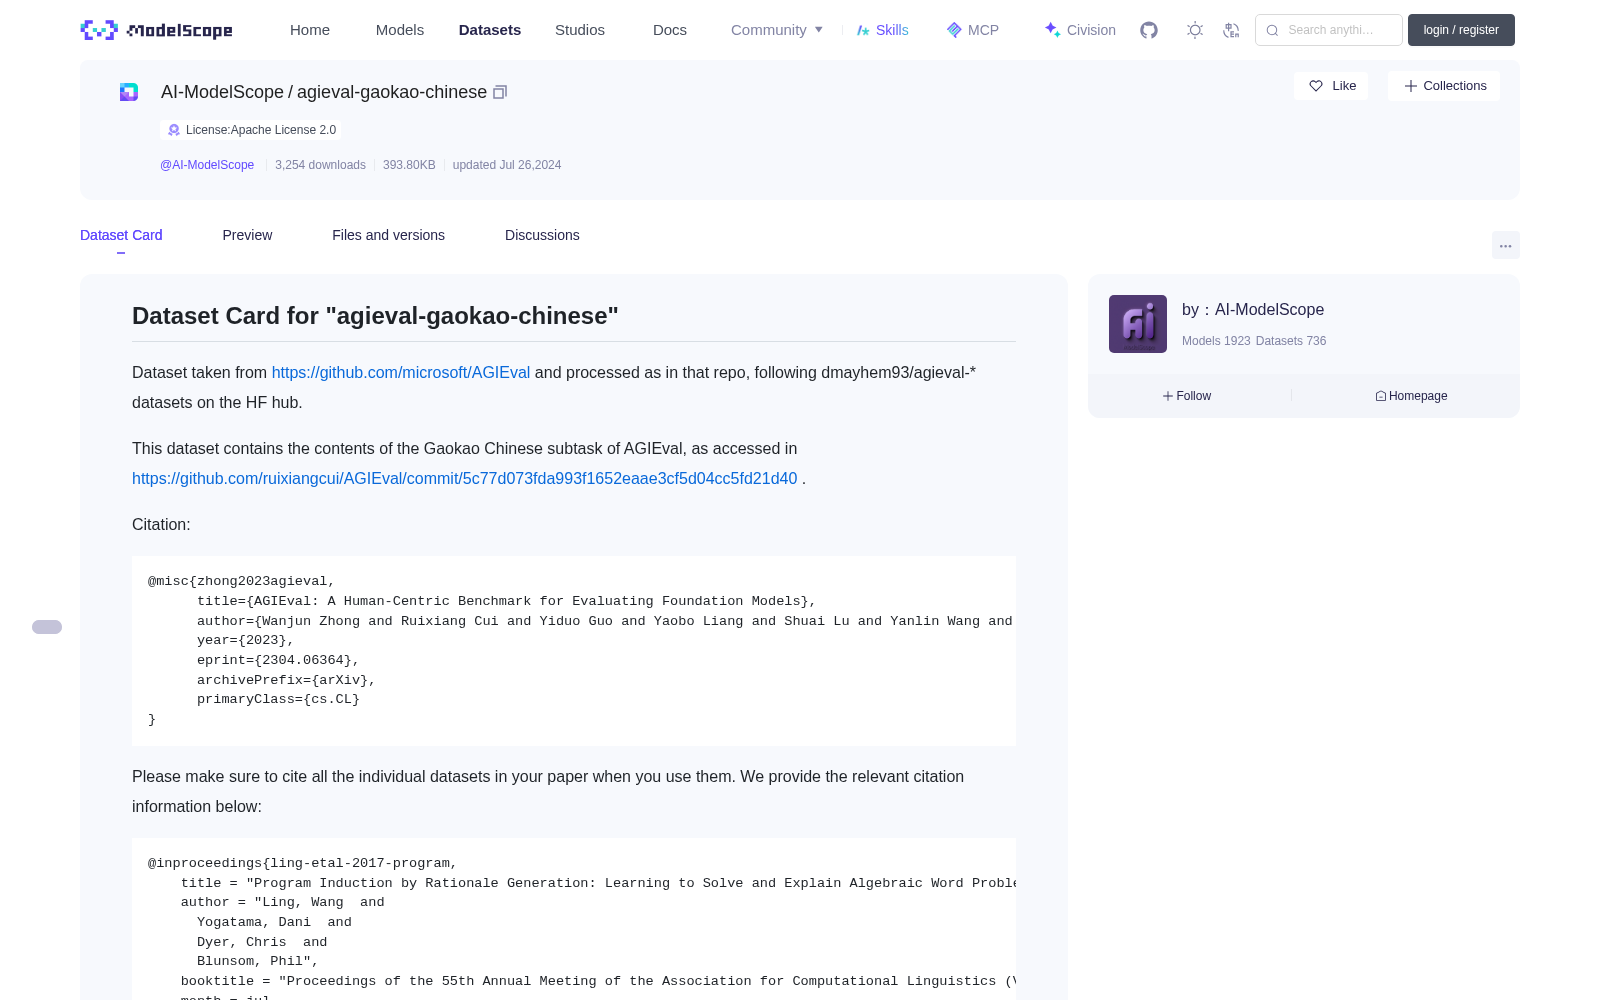Click the Skills icon in navigation

tap(863, 30)
